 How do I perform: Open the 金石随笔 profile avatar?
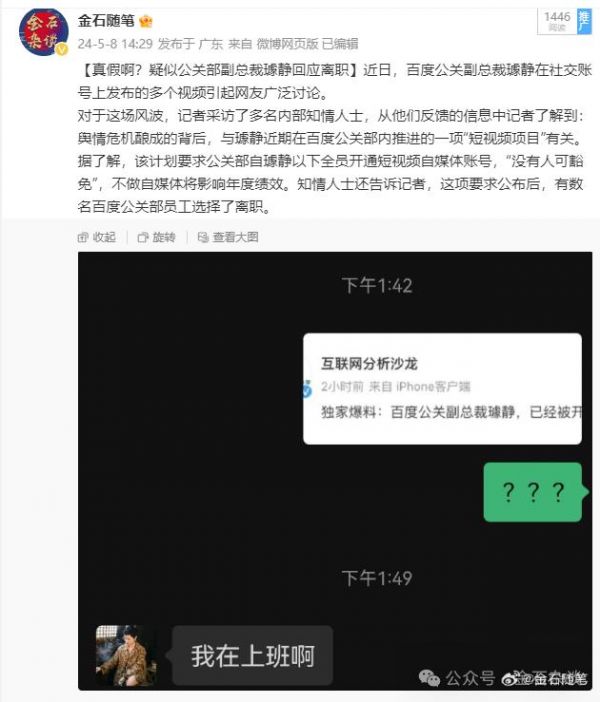click(x=43, y=32)
